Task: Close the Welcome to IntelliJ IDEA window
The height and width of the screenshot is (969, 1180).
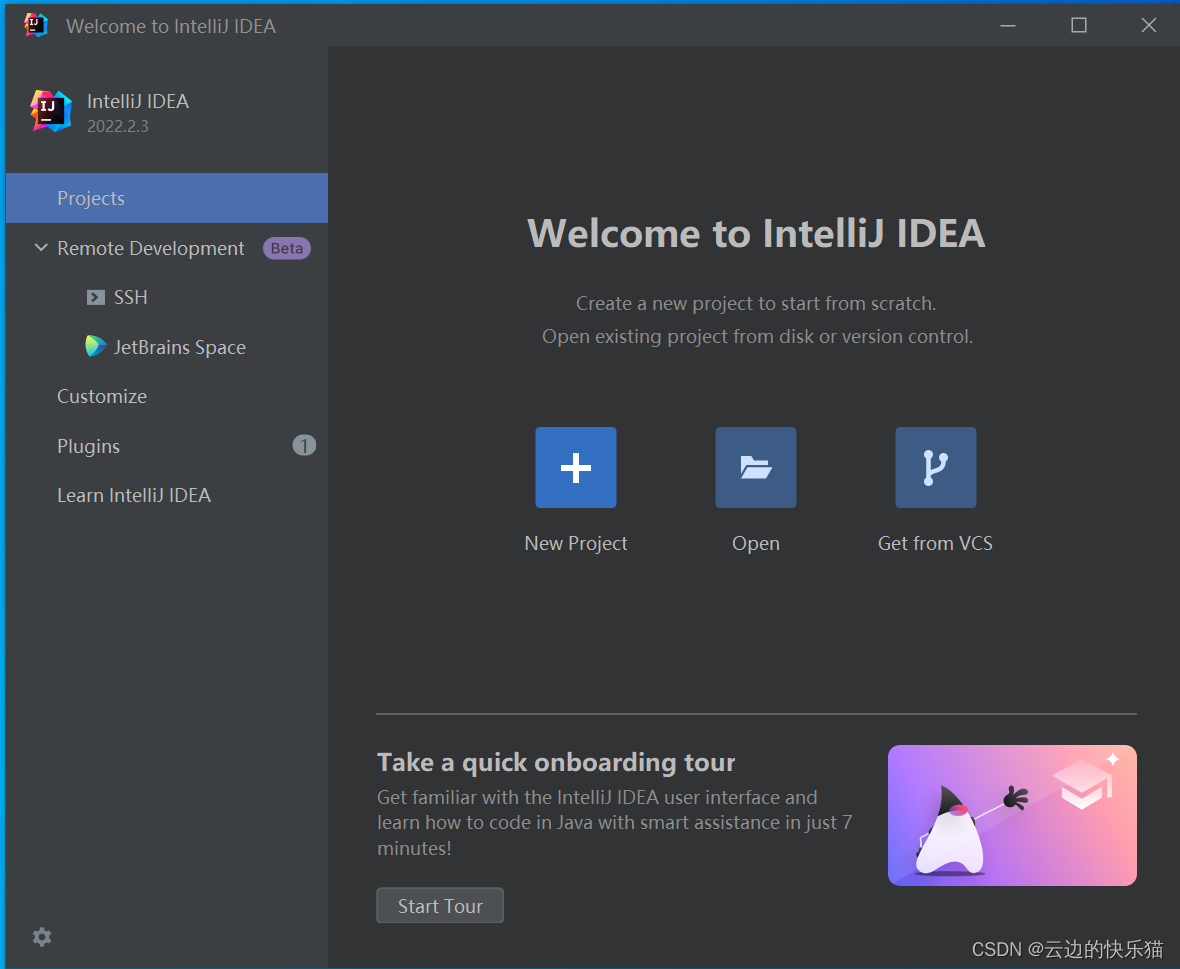Action: coord(1148,25)
